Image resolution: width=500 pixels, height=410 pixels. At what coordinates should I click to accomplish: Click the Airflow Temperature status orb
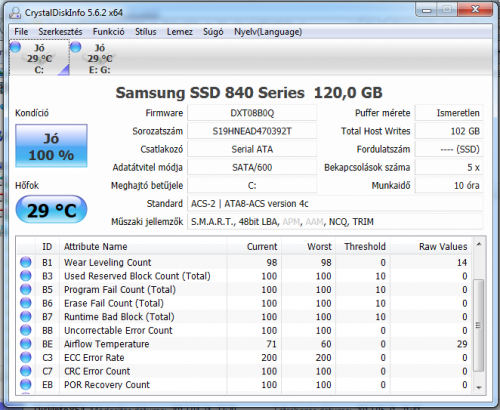(x=26, y=344)
